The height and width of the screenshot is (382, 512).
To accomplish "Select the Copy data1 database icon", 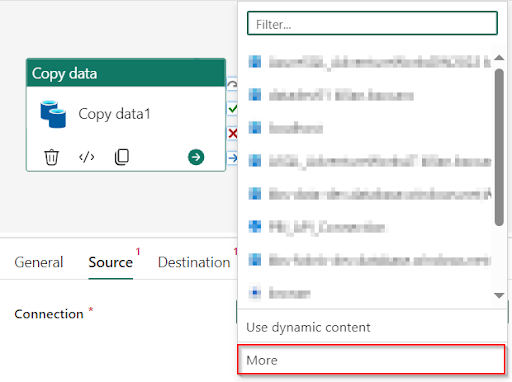I will pos(53,114).
